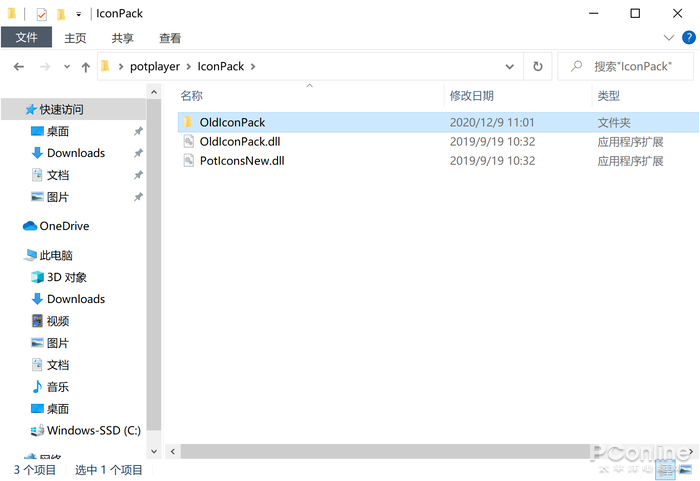700x481 pixels.
Task: Open the recent locations dropdown arrow
Action: [x=67, y=67]
